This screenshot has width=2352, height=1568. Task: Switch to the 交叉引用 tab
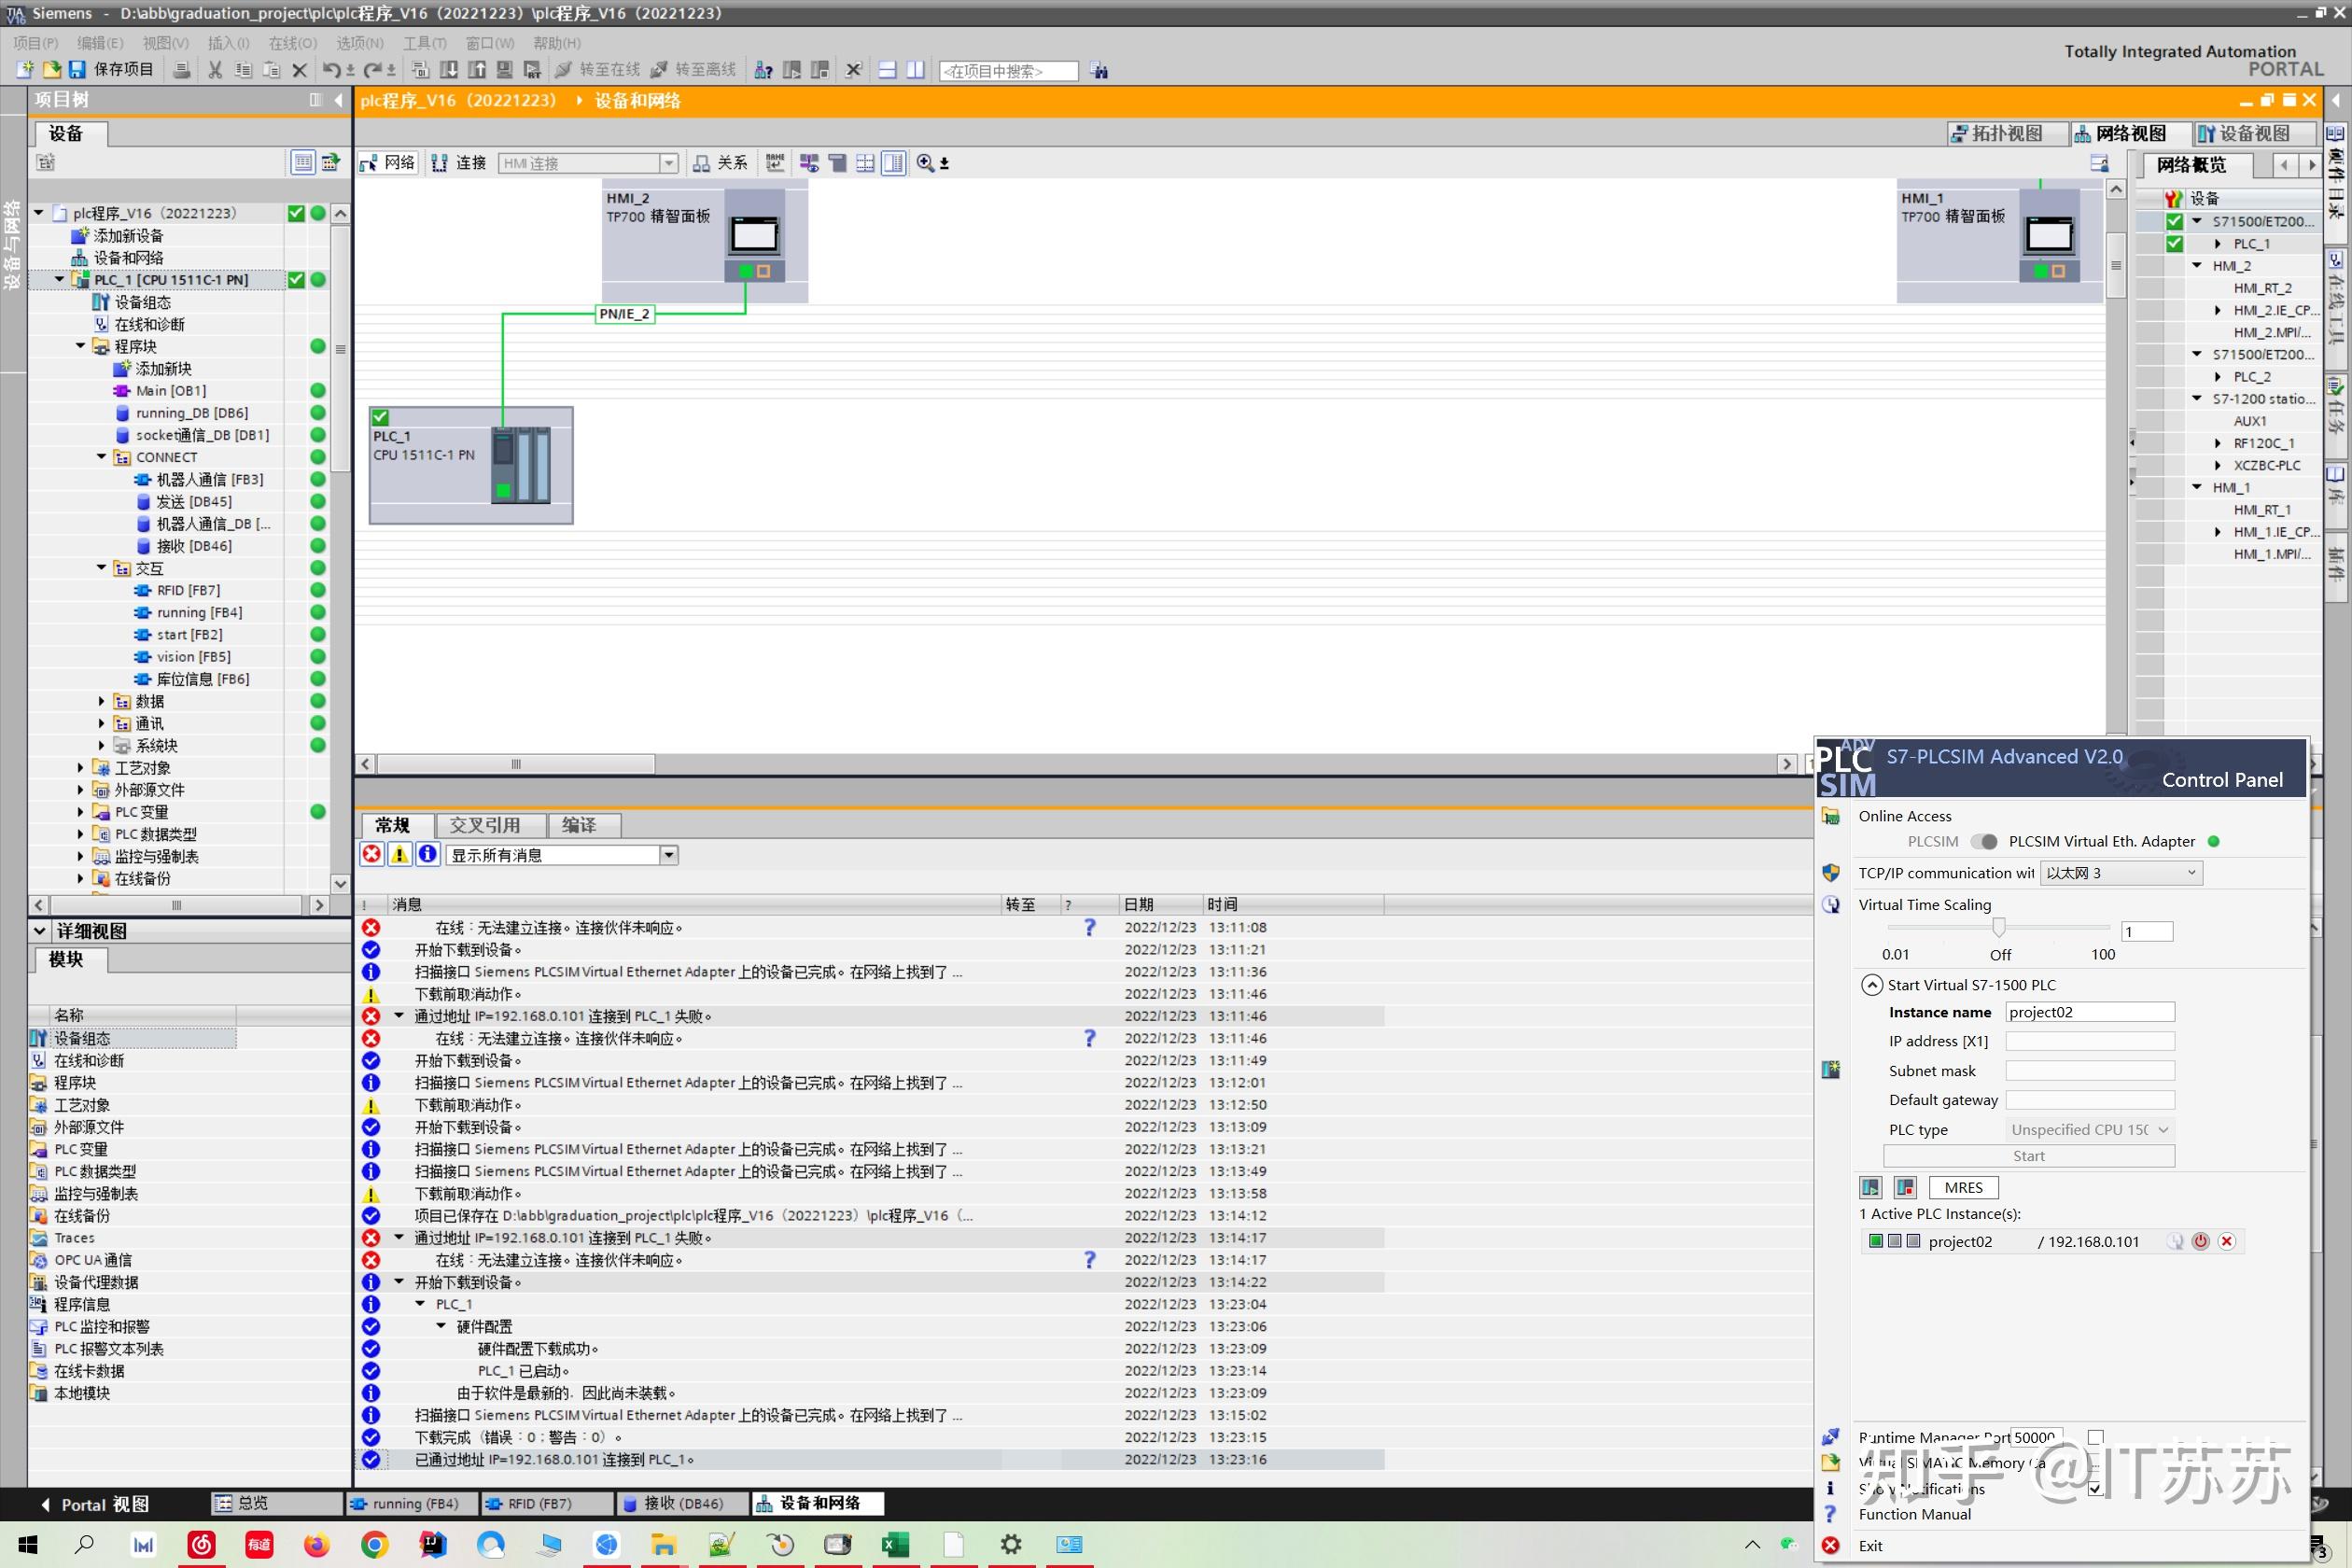(485, 825)
